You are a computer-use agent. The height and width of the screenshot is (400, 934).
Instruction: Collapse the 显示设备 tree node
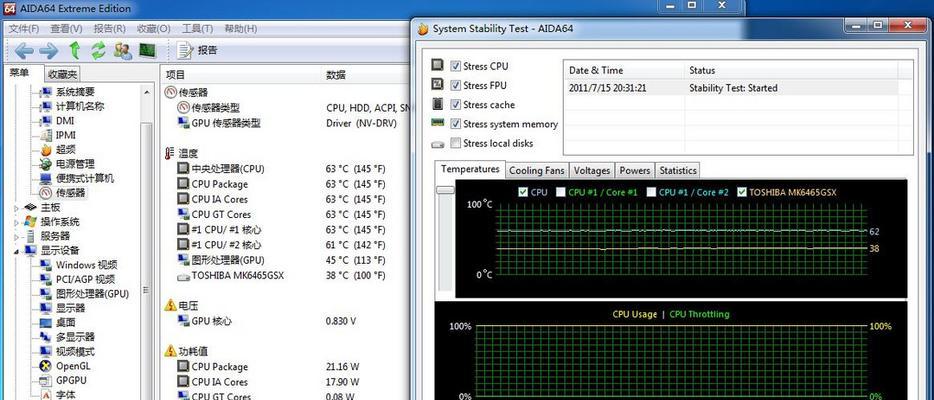pyautogui.click(x=17, y=251)
